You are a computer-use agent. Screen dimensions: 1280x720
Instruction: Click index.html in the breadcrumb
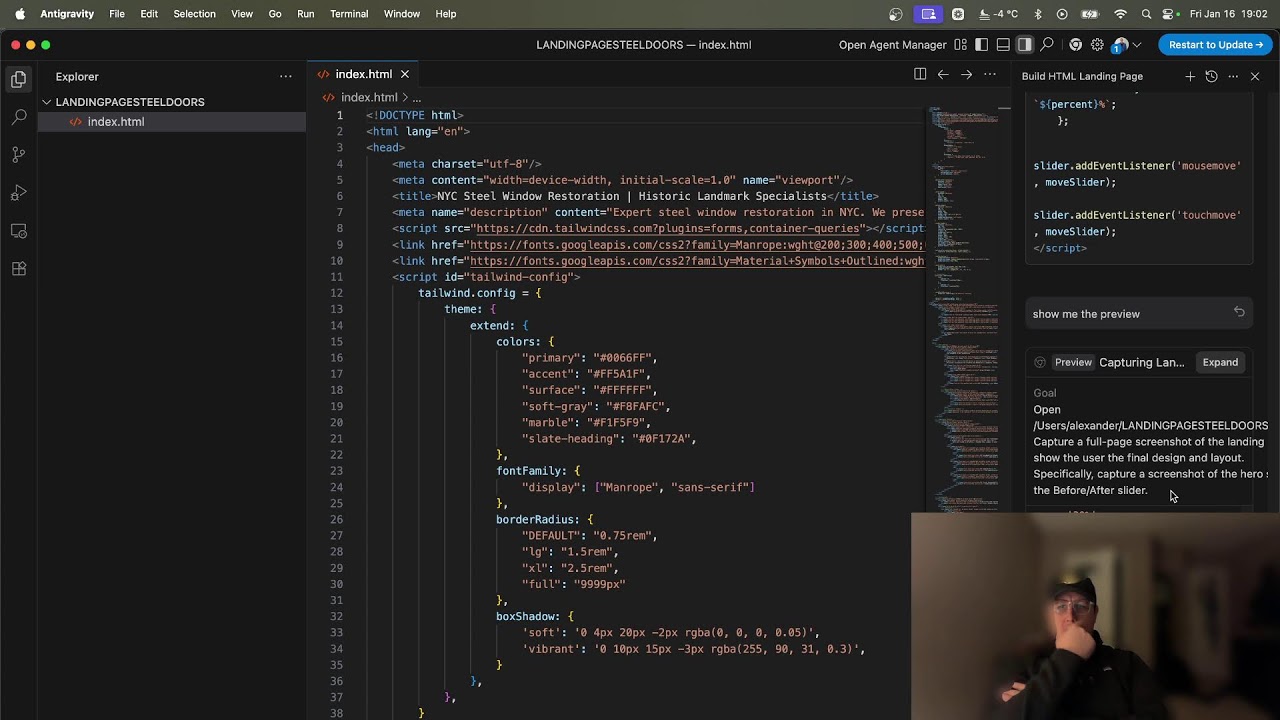[x=369, y=97]
